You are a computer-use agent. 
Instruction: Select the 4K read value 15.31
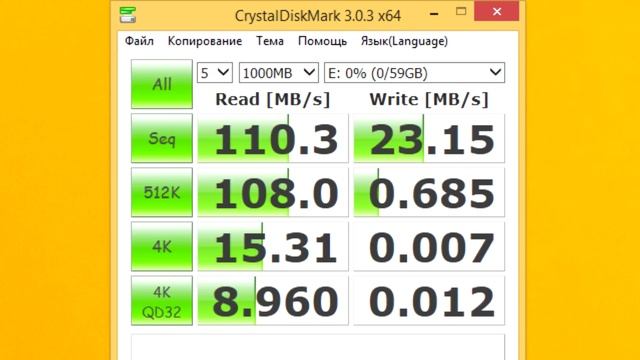(x=273, y=247)
